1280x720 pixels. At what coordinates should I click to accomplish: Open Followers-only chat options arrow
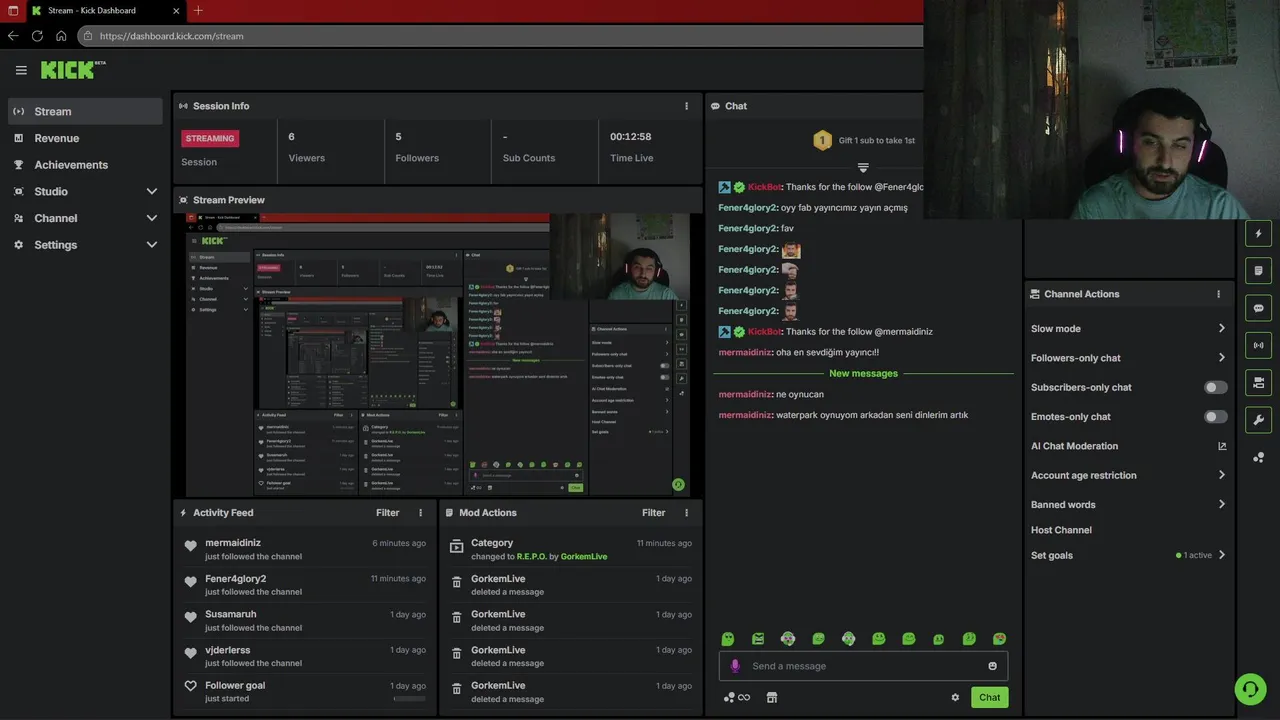pyautogui.click(x=1221, y=358)
